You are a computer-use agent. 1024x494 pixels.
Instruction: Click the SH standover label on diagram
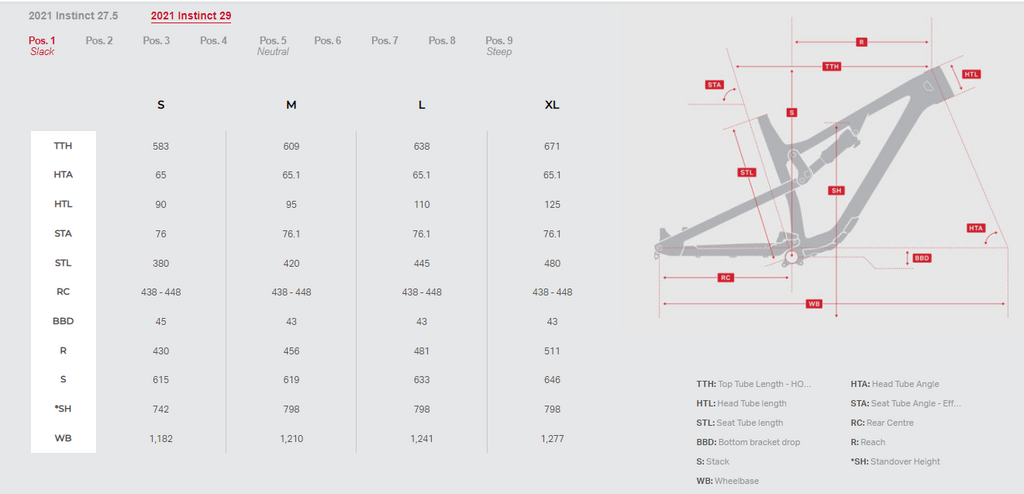point(837,191)
